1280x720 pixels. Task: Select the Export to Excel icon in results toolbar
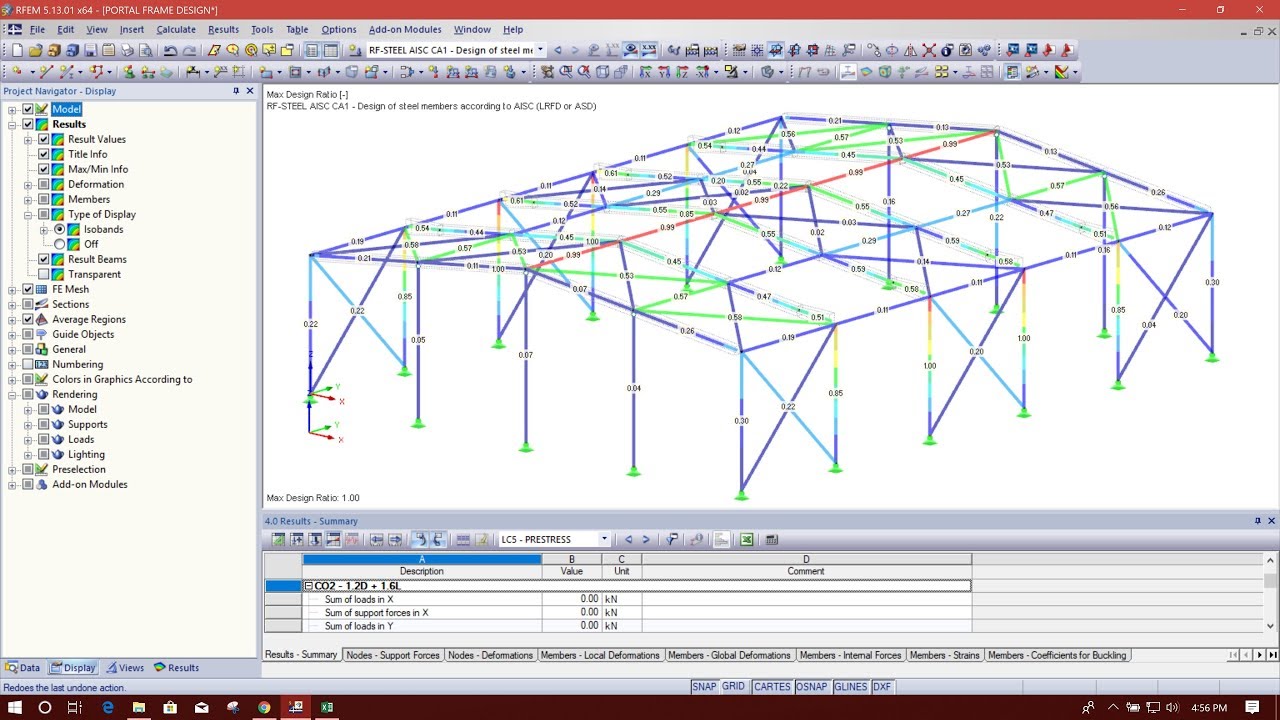746,539
